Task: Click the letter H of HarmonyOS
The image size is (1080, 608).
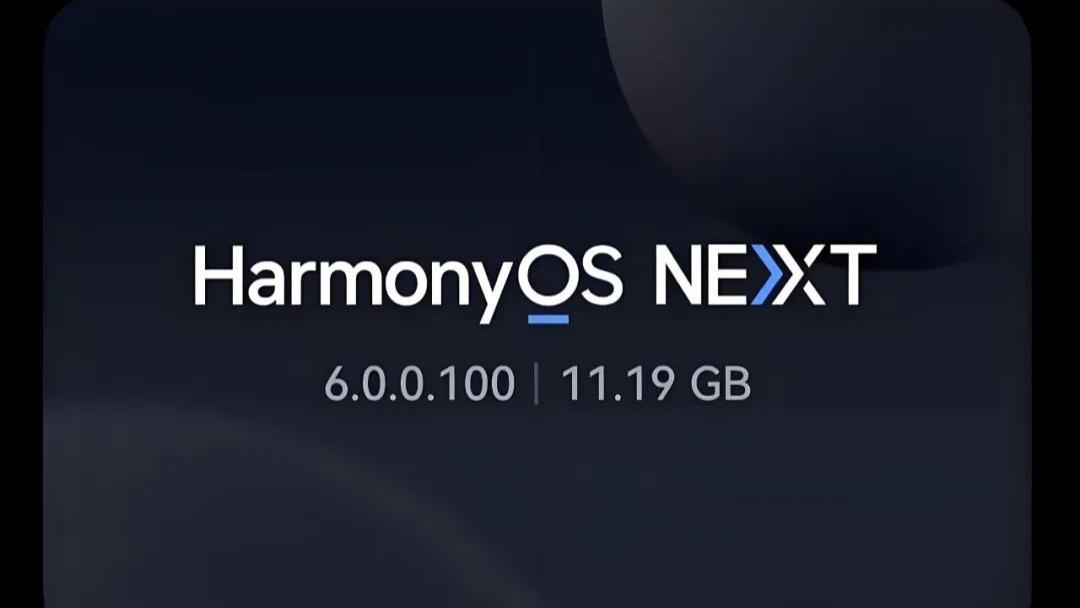Action: [219, 274]
